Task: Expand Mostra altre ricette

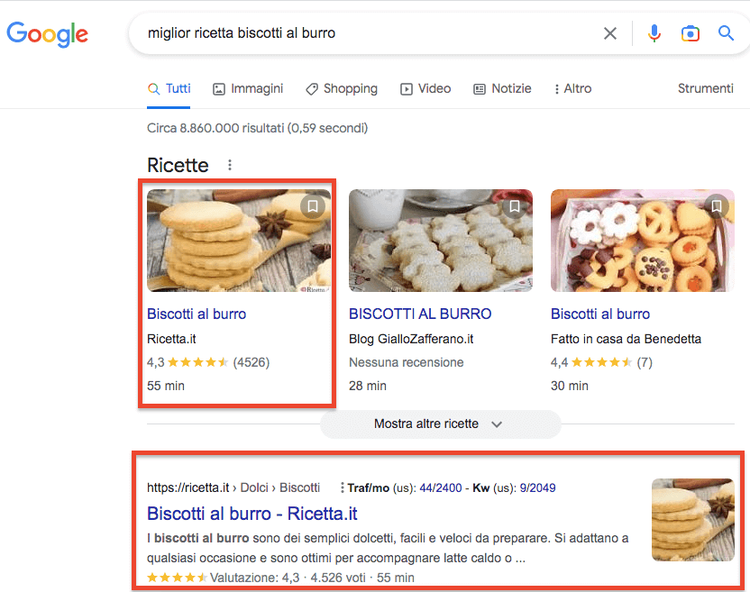Action: (440, 424)
